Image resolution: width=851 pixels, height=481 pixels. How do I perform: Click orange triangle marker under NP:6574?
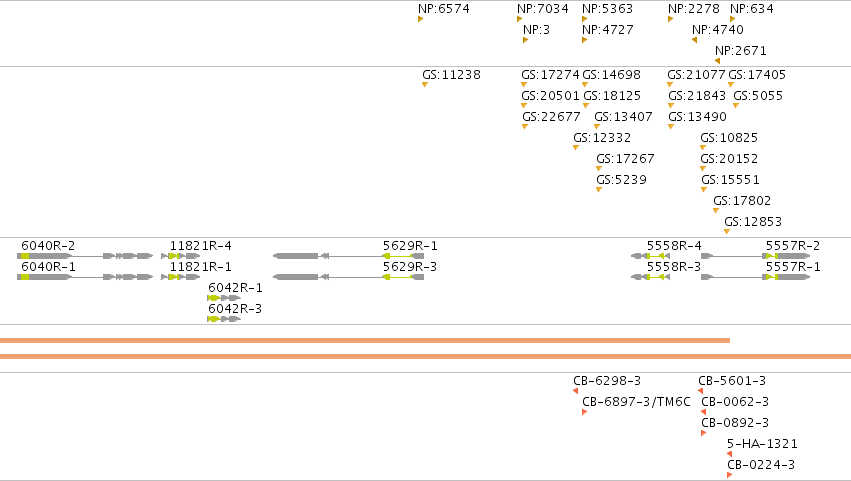(x=421, y=20)
